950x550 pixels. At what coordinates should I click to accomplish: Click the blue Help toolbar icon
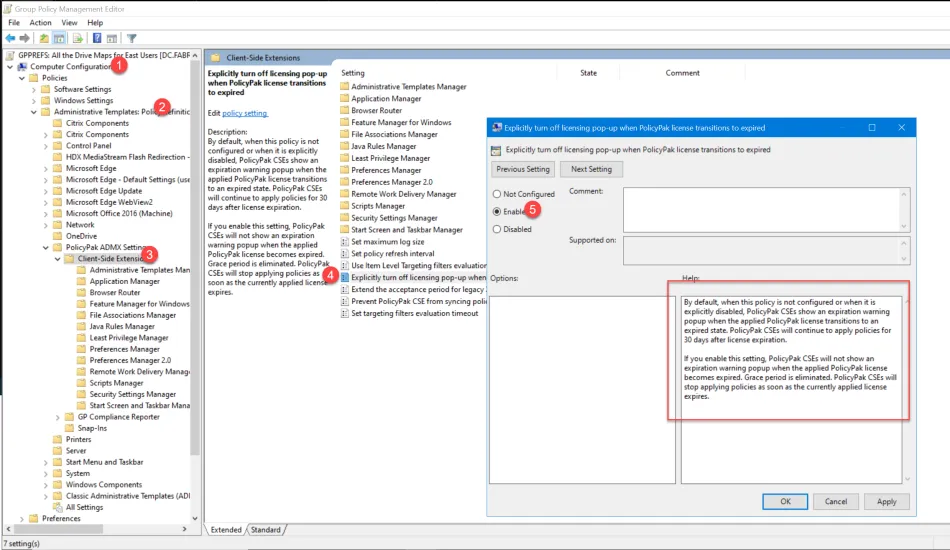pos(97,38)
